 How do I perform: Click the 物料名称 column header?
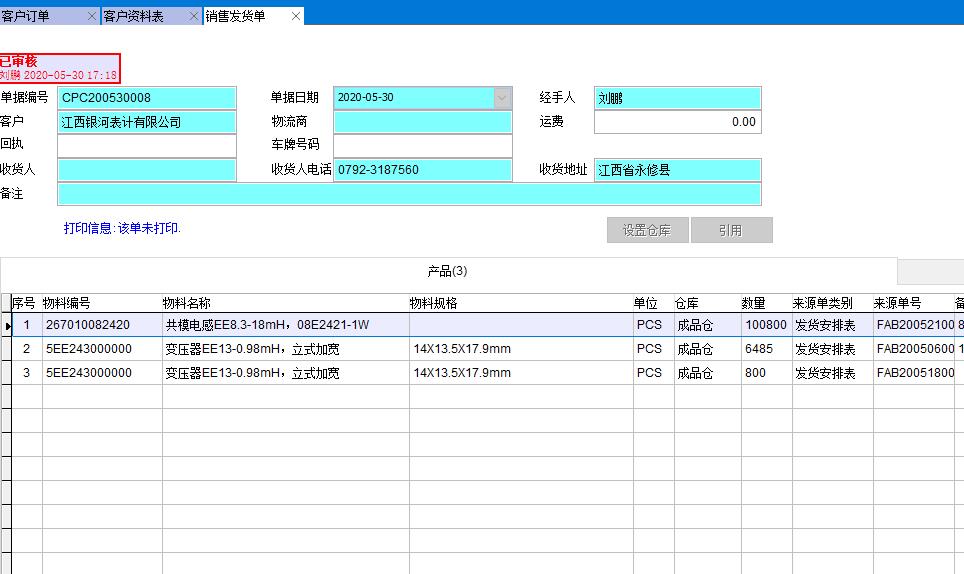(x=186, y=303)
